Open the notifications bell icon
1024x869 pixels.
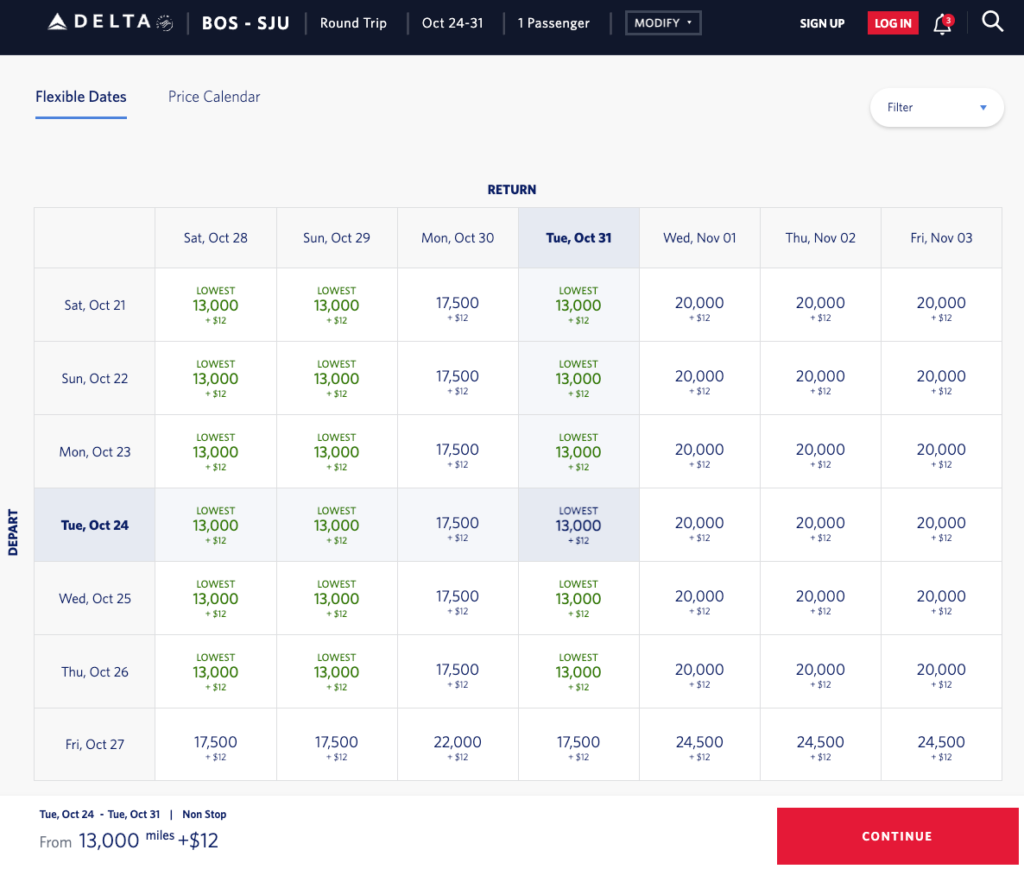(942, 24)
